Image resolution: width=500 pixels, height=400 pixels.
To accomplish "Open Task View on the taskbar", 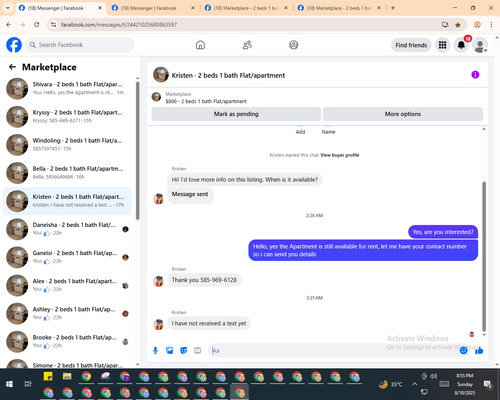I will click(28, 384).
